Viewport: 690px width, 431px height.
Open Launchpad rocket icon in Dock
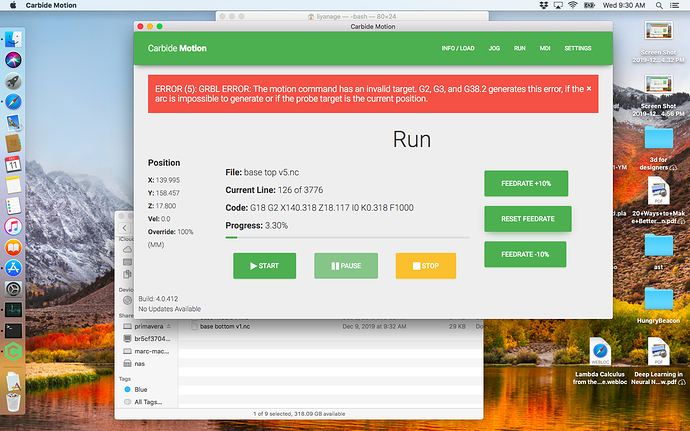[x=13, y=81]
